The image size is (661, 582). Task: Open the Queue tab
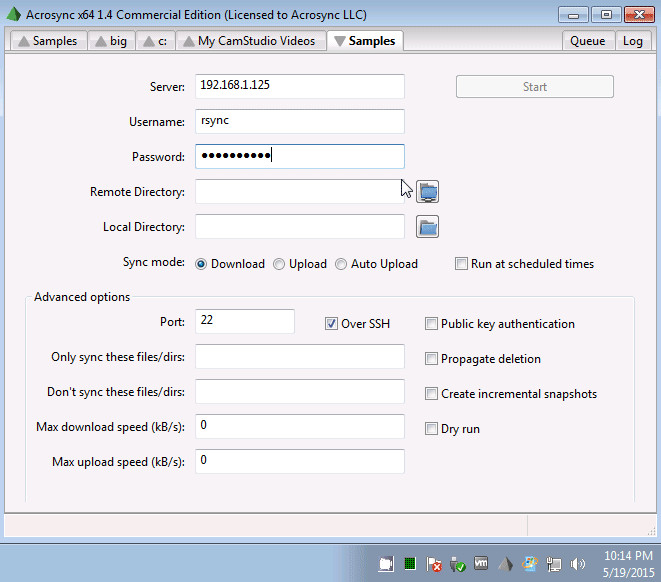[588, 41]
